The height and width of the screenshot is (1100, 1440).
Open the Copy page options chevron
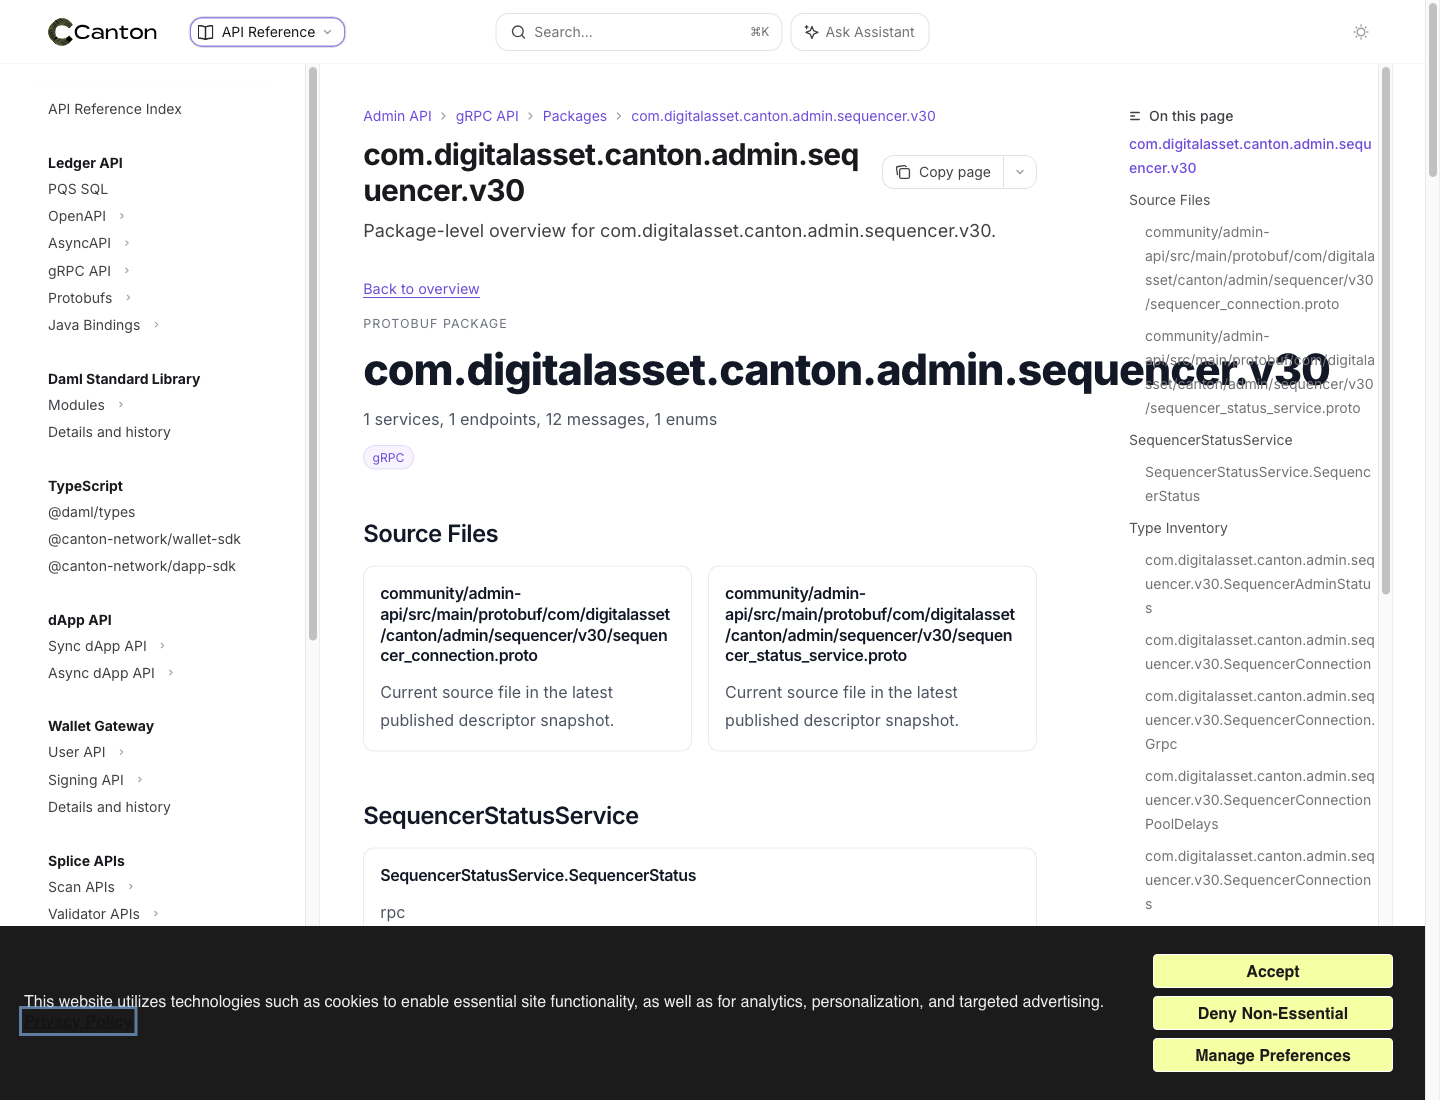[1020, 172]
